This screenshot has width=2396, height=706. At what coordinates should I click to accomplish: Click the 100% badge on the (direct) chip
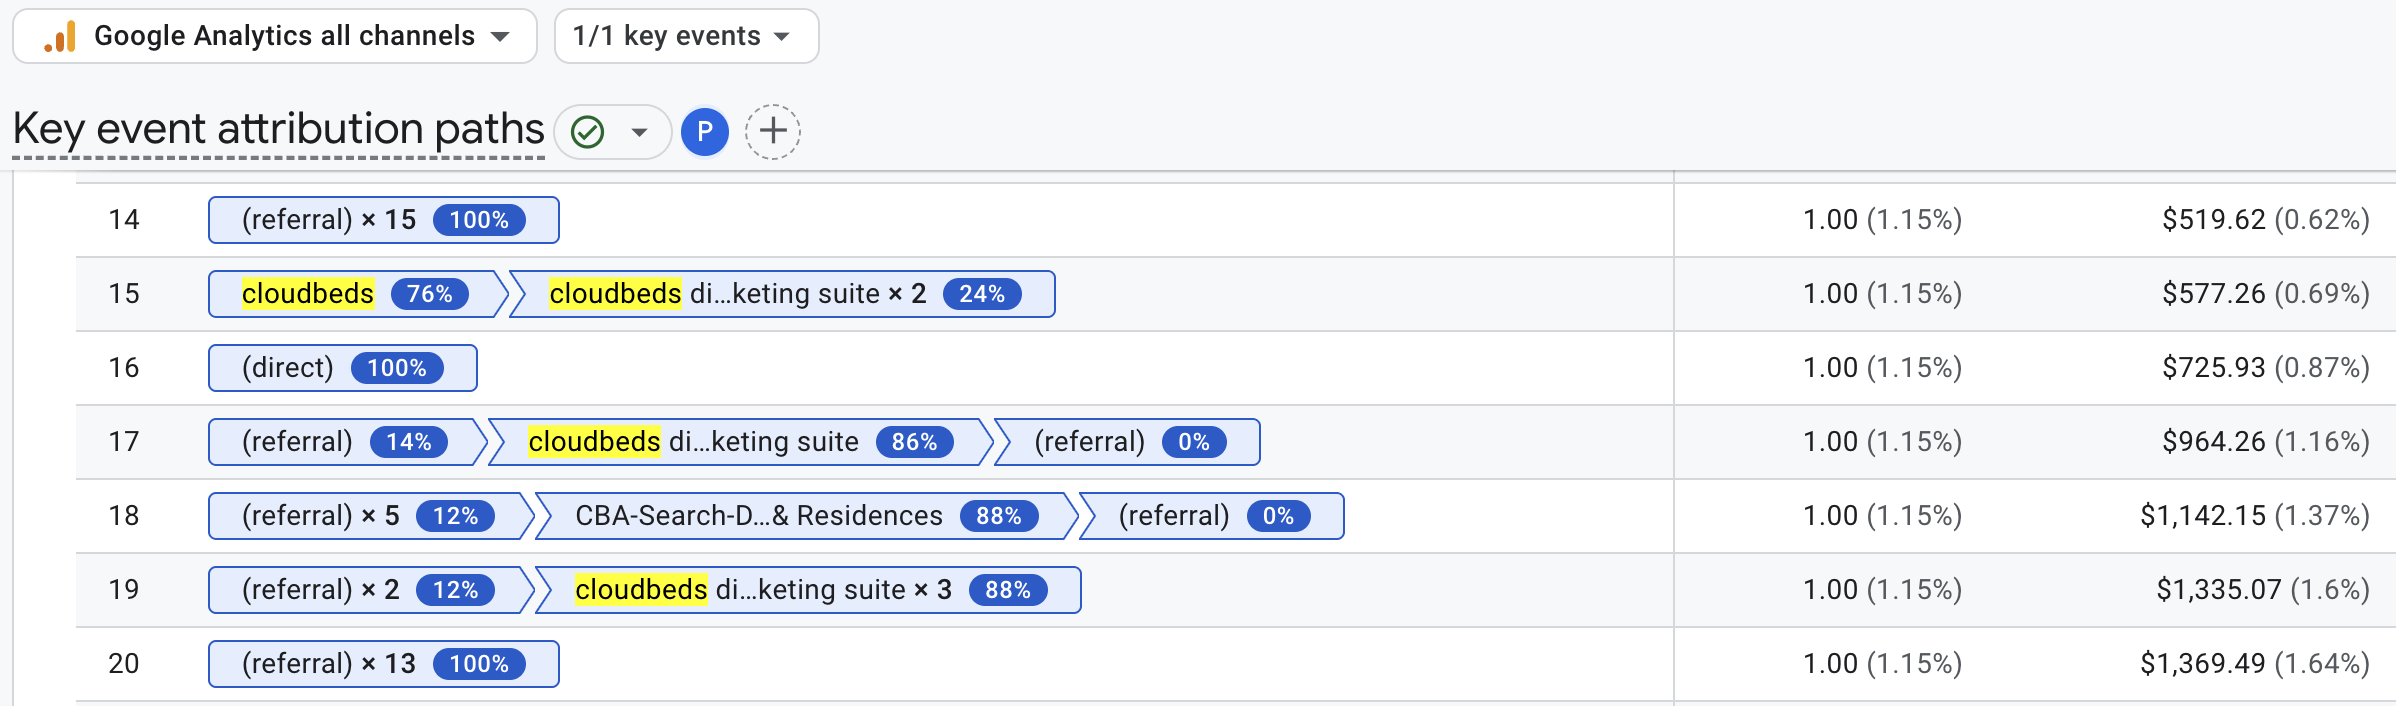point(399,367)
